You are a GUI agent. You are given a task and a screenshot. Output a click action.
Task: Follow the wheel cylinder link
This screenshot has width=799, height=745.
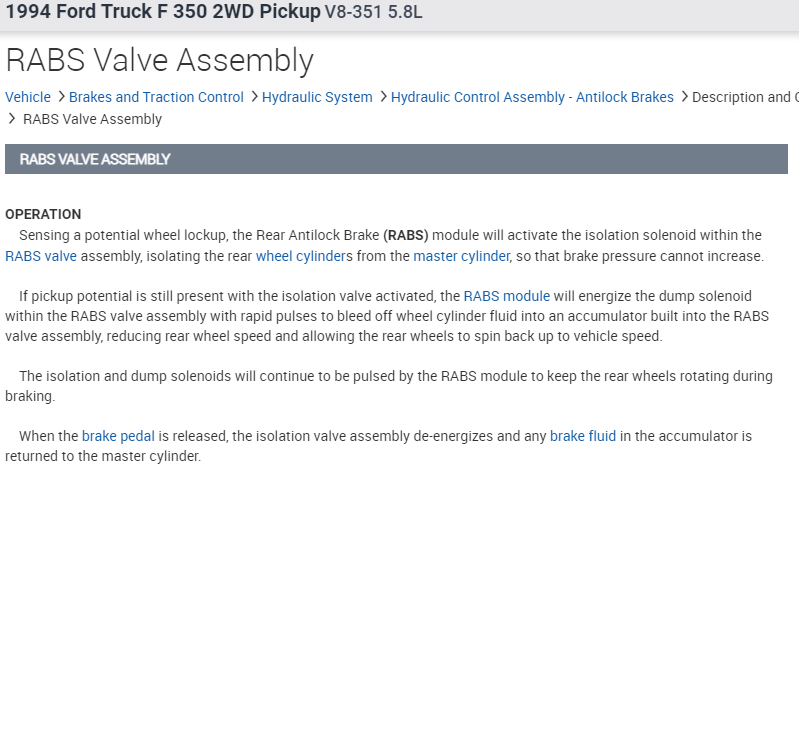pos(298,256)
